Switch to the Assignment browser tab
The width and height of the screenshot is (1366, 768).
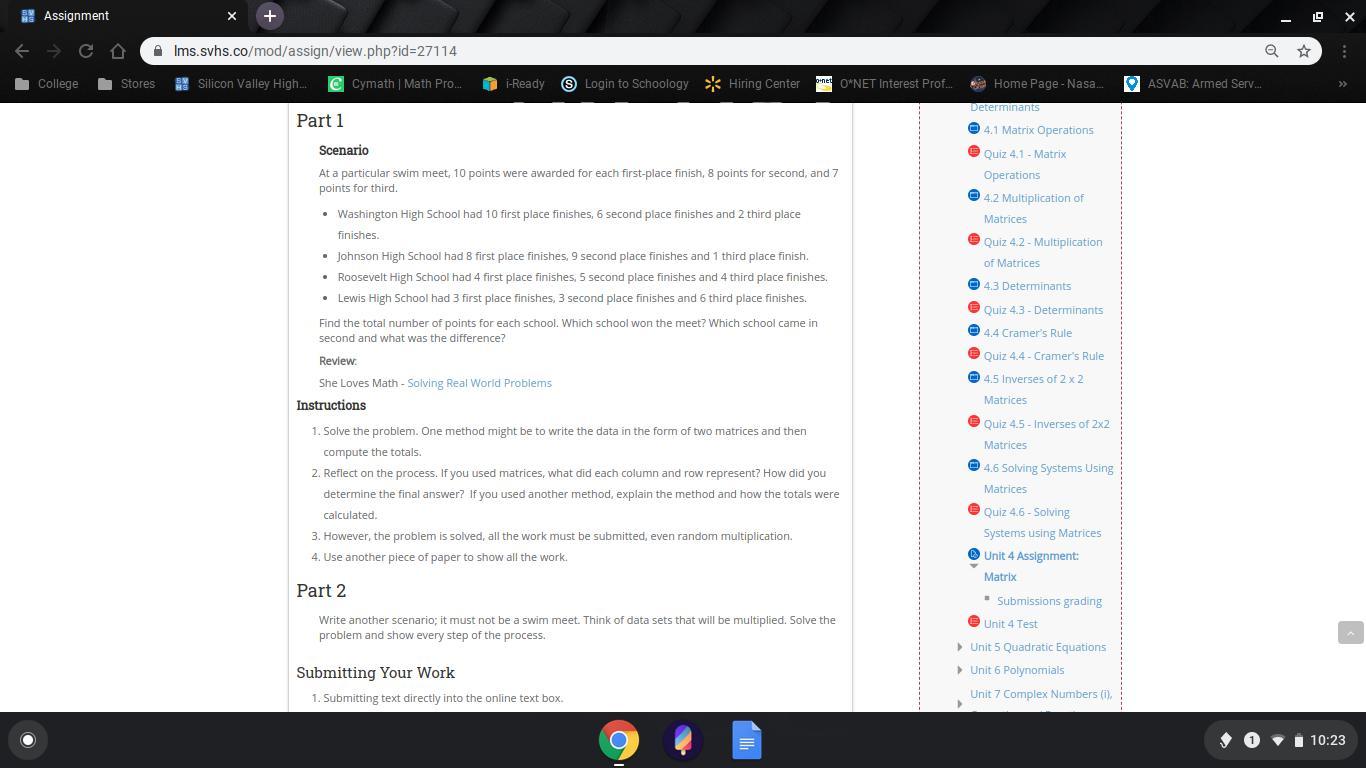pos(124,16)
